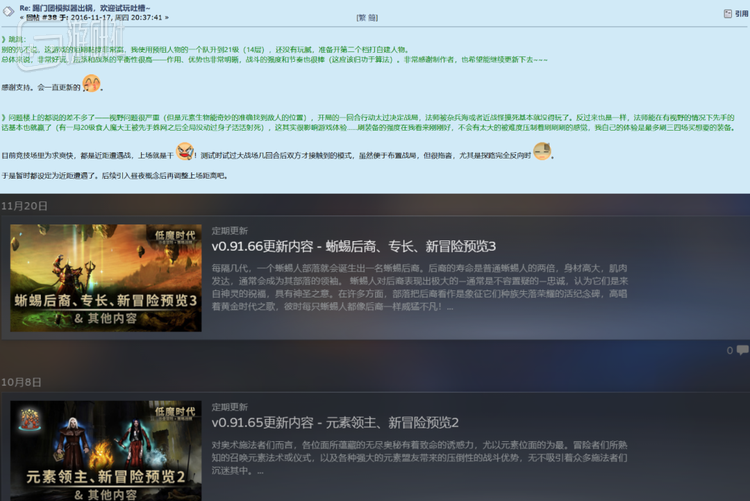Viewport: 750px width, 501px height.
Task: Open the 元素领主 update thumbnail image
Action: 105,450
